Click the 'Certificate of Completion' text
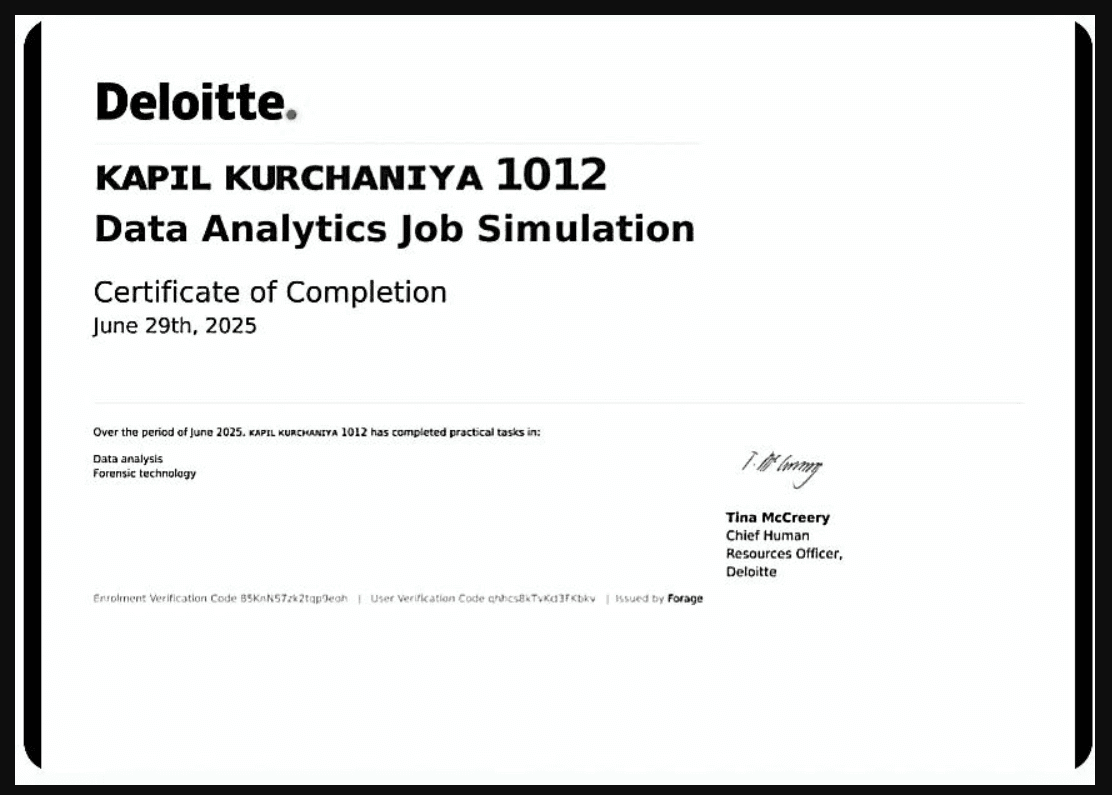 coord(270,292)
